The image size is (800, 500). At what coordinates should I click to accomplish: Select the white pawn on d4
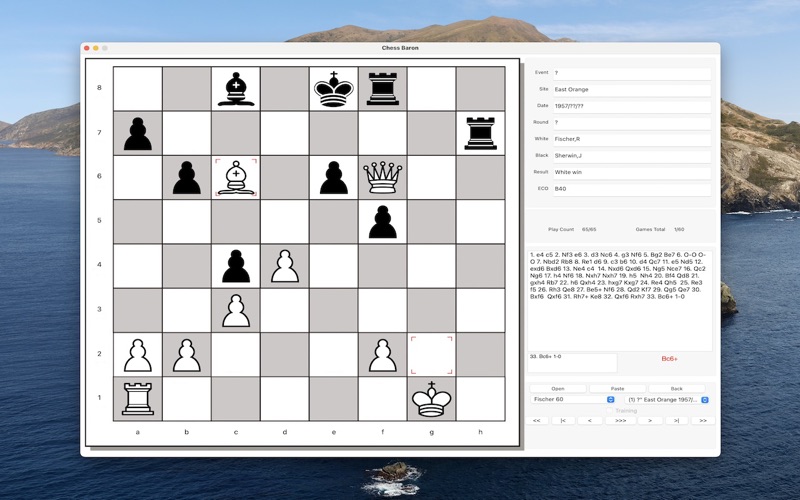(x=285, y=266)
